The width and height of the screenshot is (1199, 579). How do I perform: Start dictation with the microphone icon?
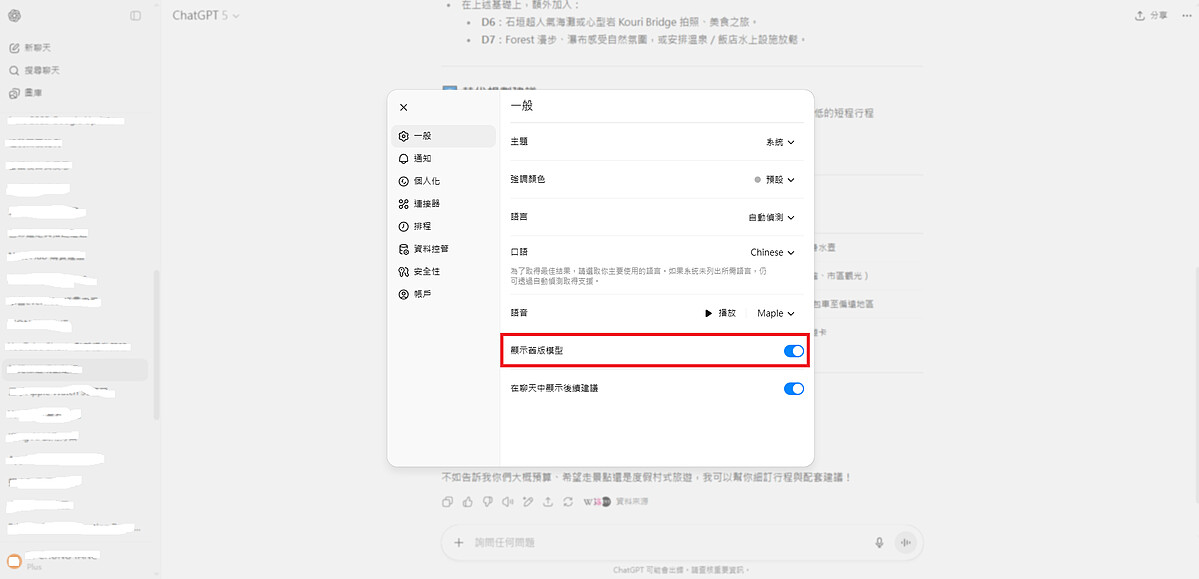(x=879, y=541)
